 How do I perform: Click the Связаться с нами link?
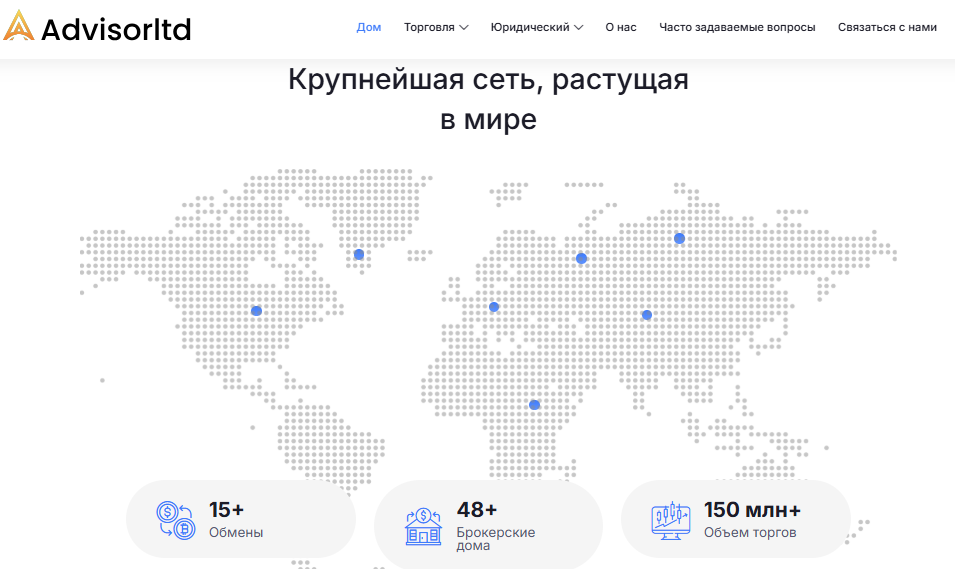pos(887,27)
